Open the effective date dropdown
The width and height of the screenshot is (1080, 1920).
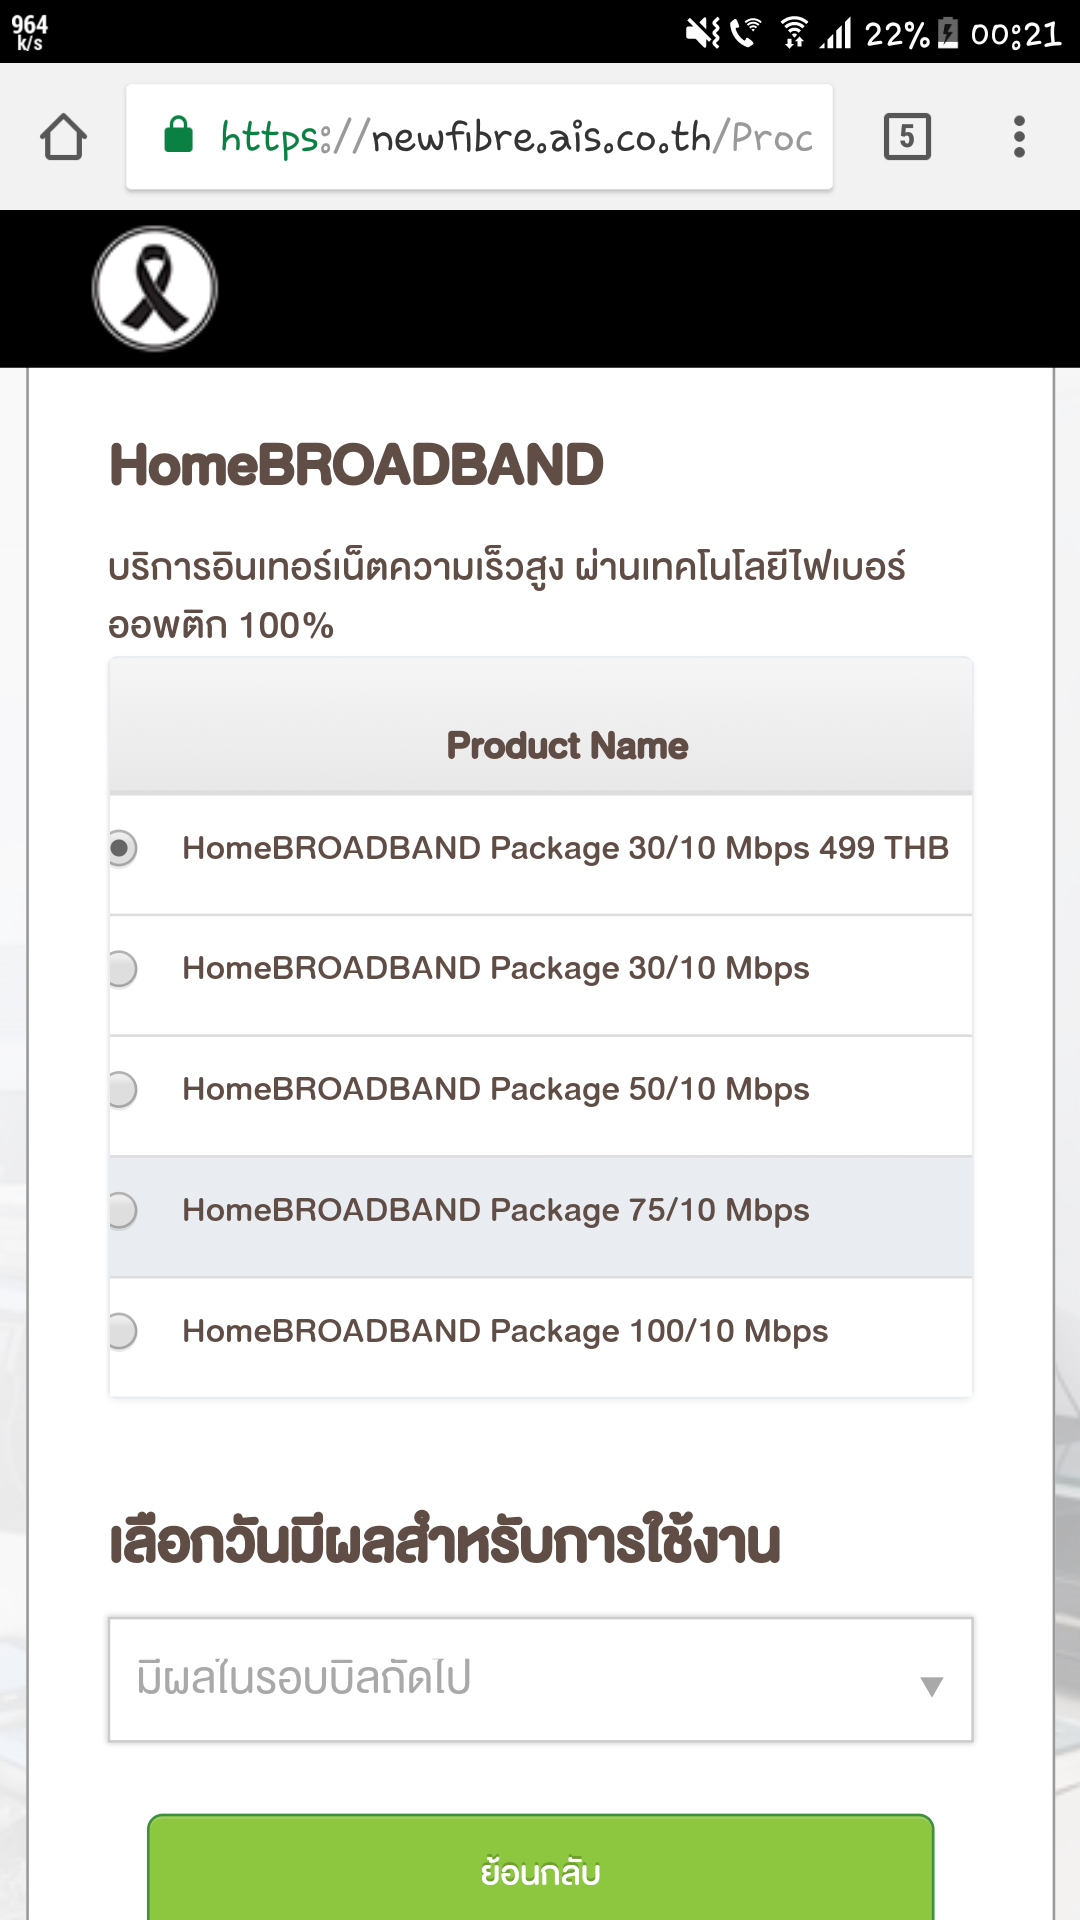540,1679
